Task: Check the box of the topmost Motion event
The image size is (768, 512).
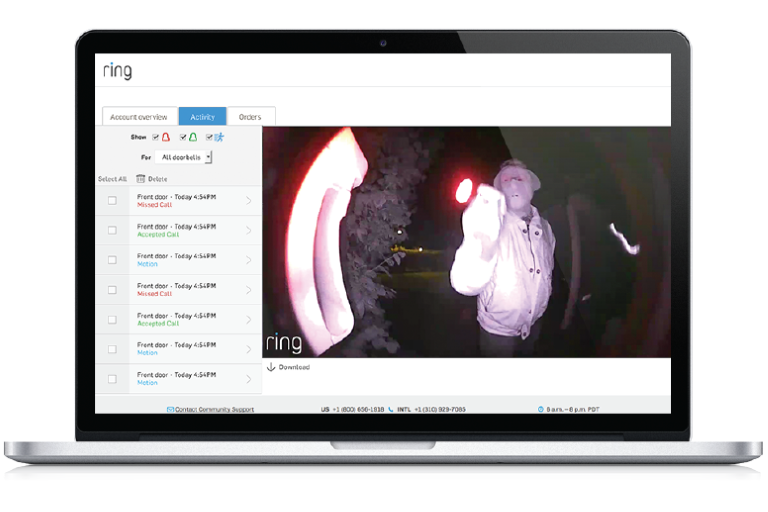Action: click(x=112, y=260)
